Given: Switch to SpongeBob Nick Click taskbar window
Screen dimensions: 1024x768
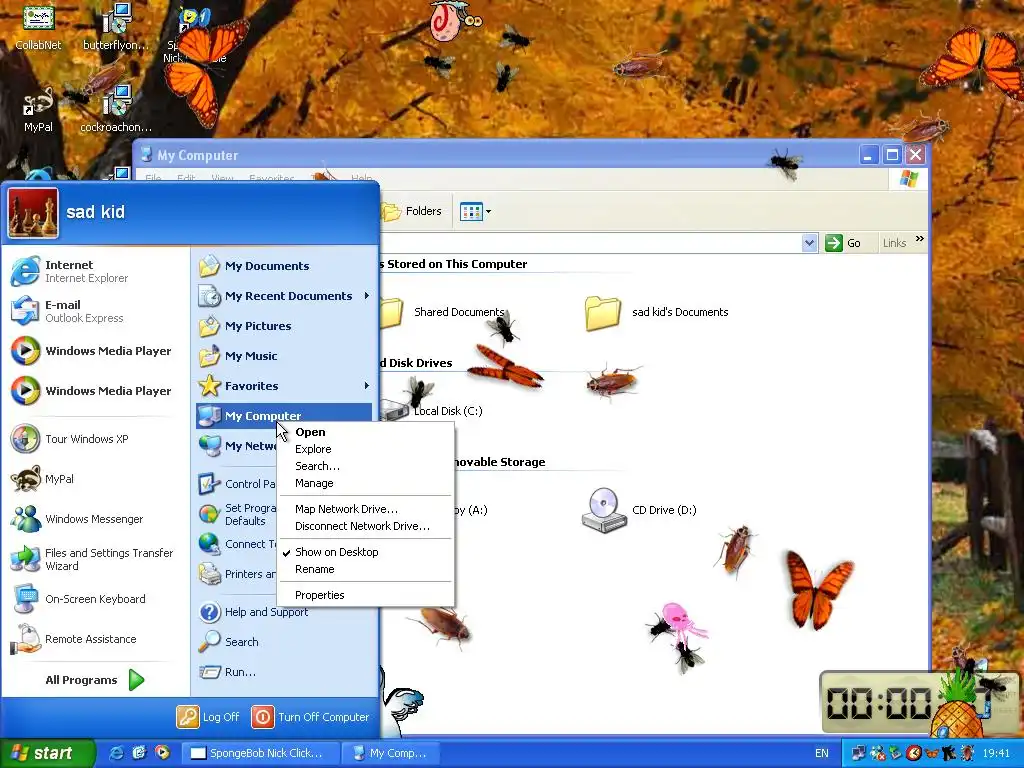Looking at the screenshot, I should pyautogui.click(x=261, y=753).
